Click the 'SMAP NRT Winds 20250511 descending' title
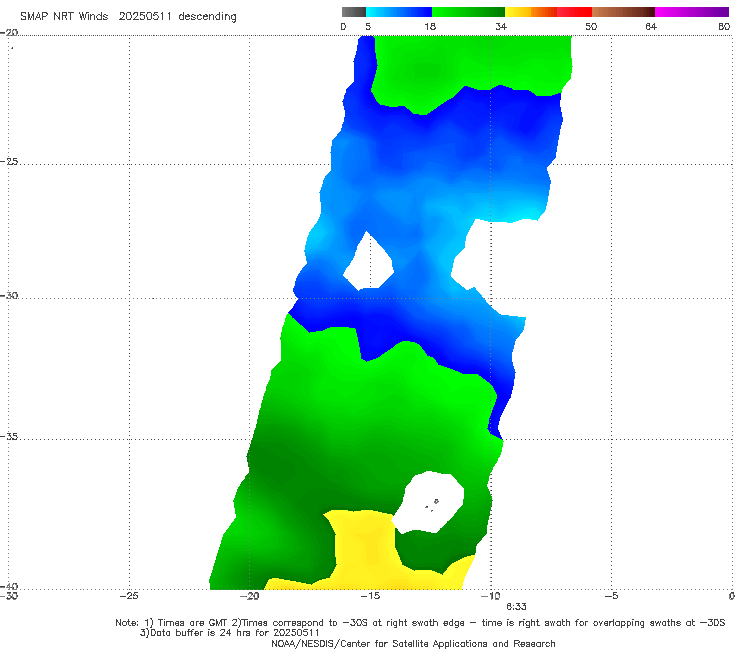This screenshot has width=740, height=650. coord(128,17)
